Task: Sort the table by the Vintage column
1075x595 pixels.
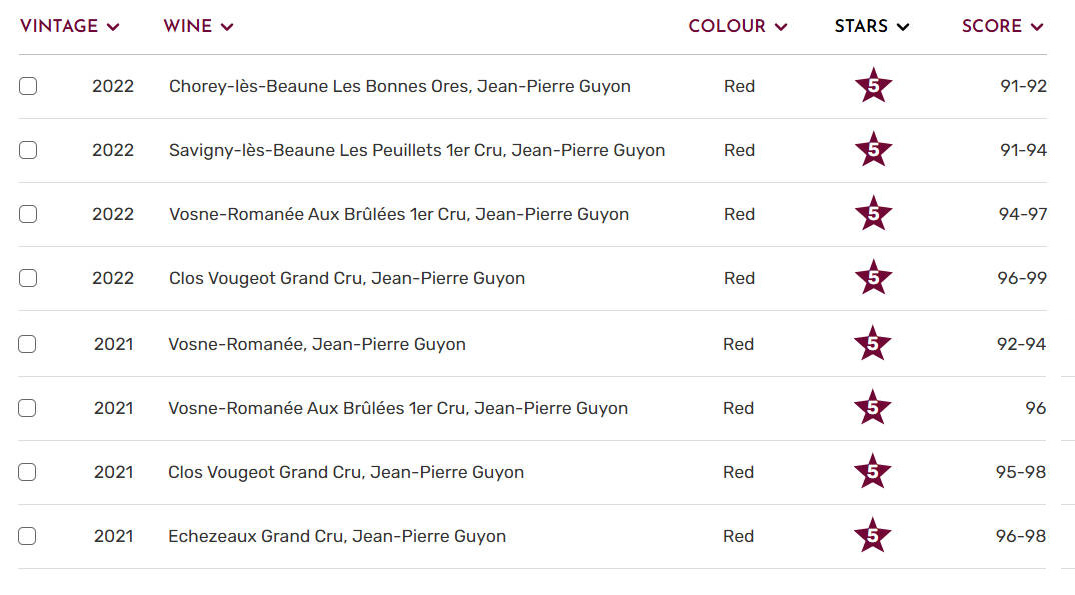Action: (x=69, y=26)
